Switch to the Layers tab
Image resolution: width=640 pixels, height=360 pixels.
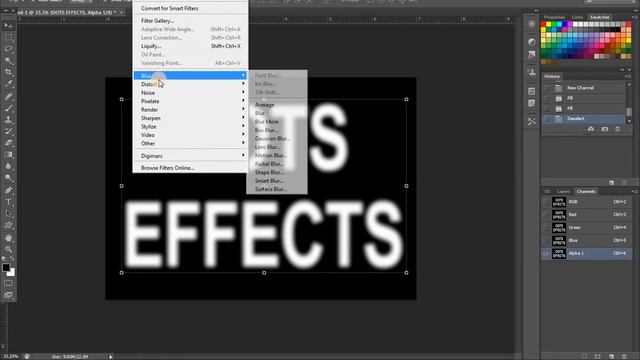(x=563, y=191)
